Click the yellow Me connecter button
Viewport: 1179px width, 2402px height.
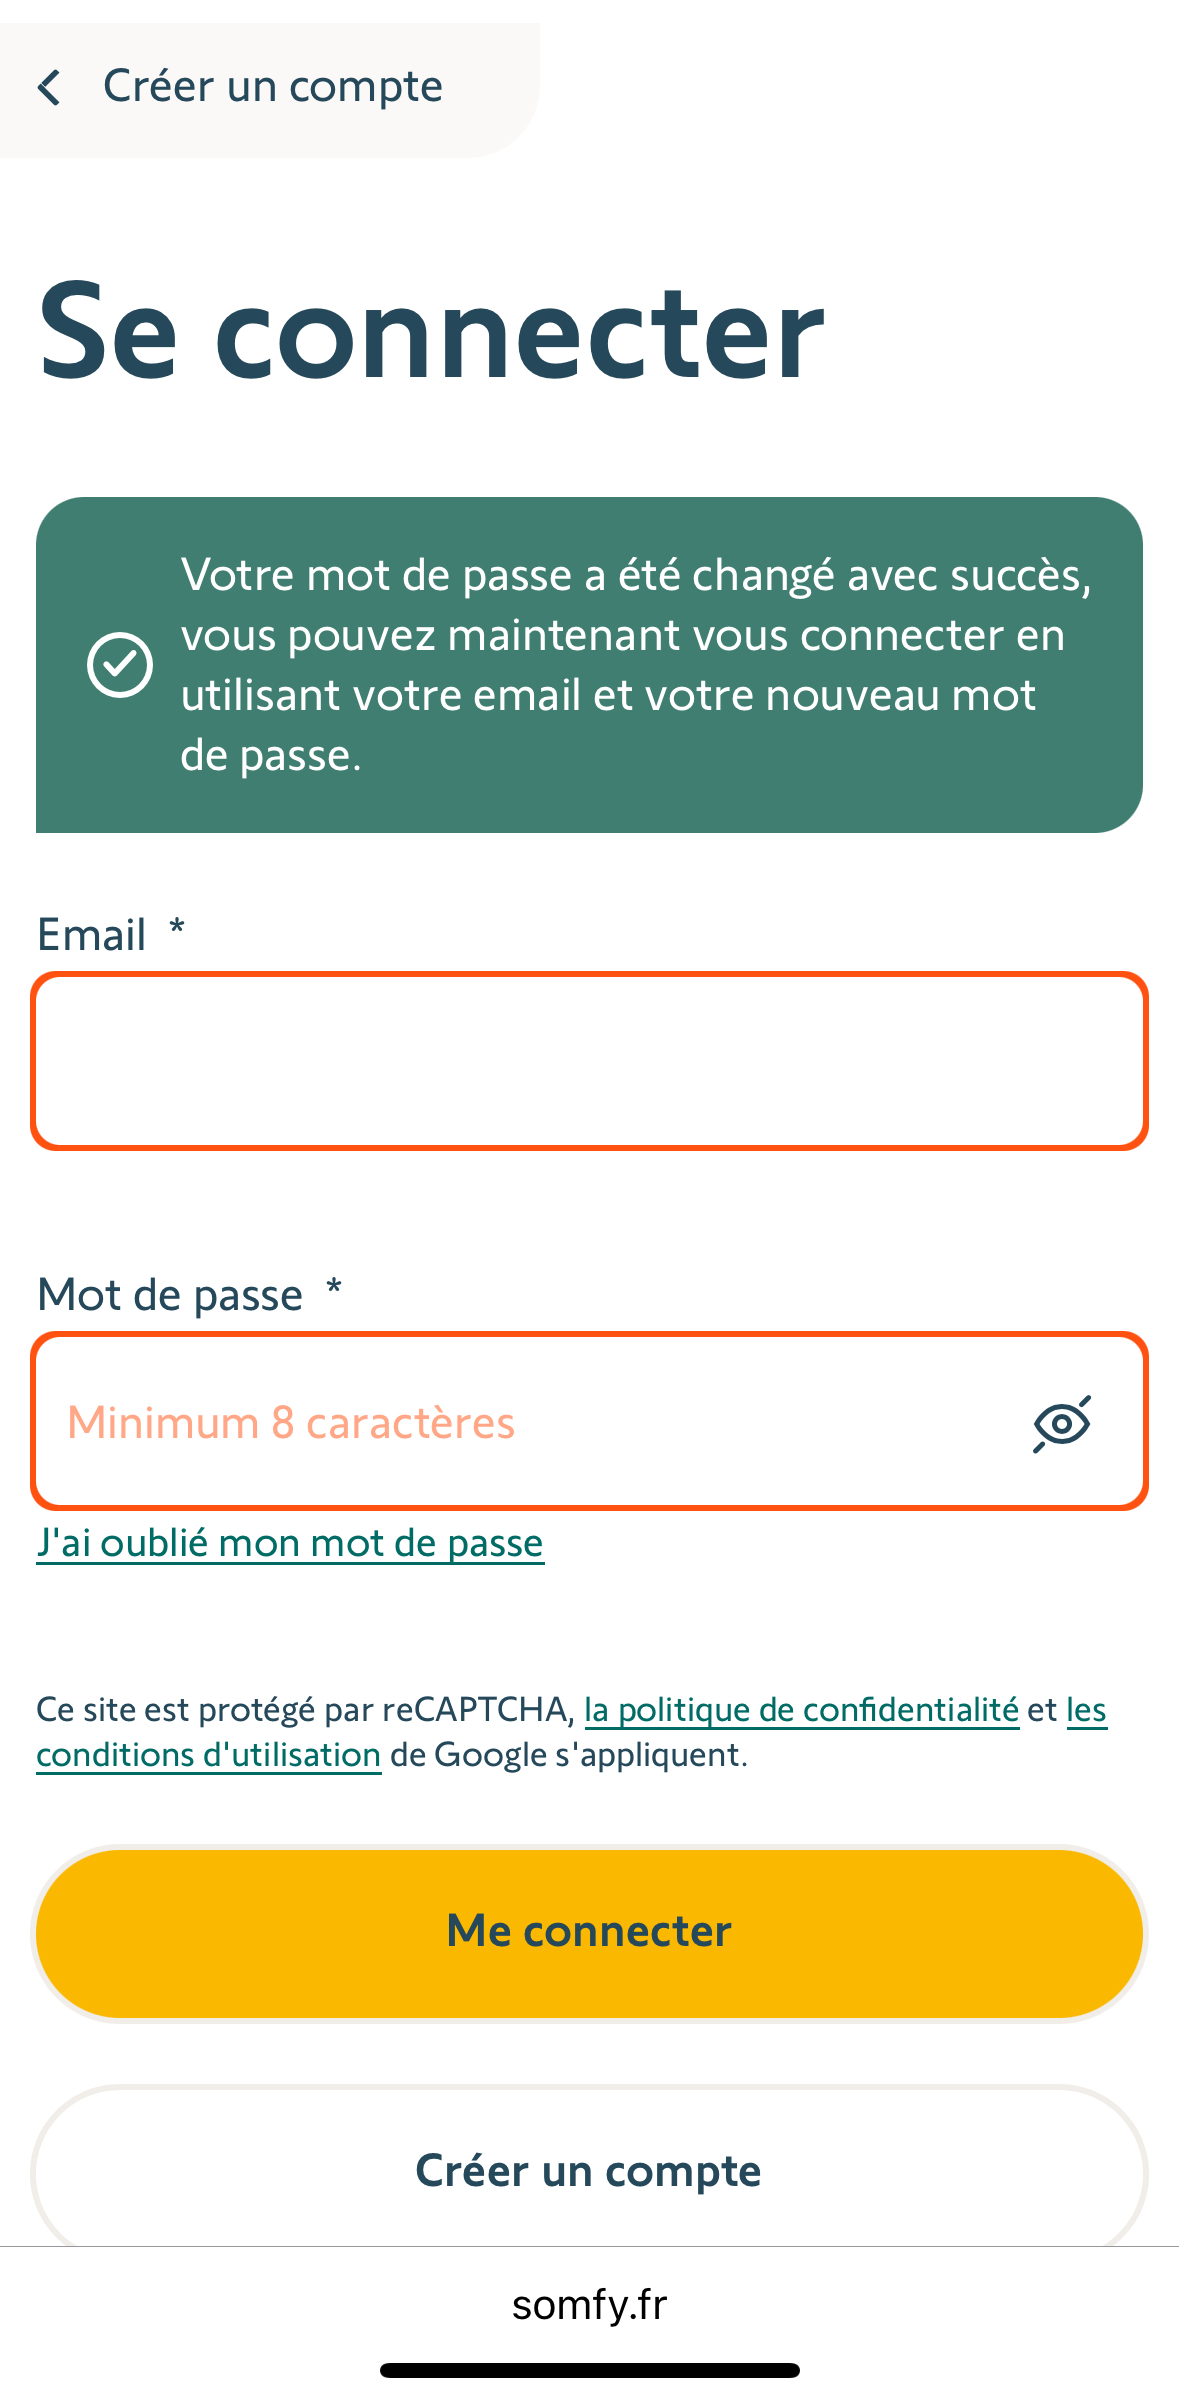pyautogui.click(x=589, y=1933)
